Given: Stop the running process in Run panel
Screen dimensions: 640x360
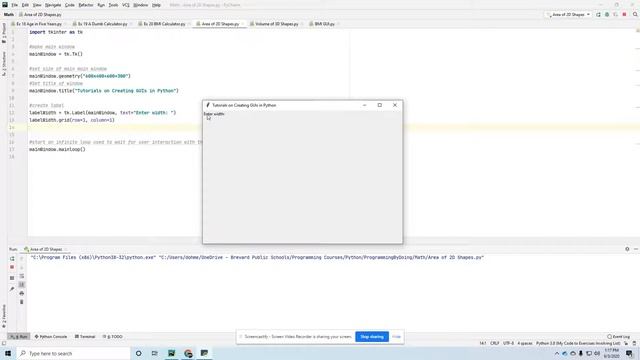Looking at the screenshot, I should pyautogui.click(x=12, y=267).
